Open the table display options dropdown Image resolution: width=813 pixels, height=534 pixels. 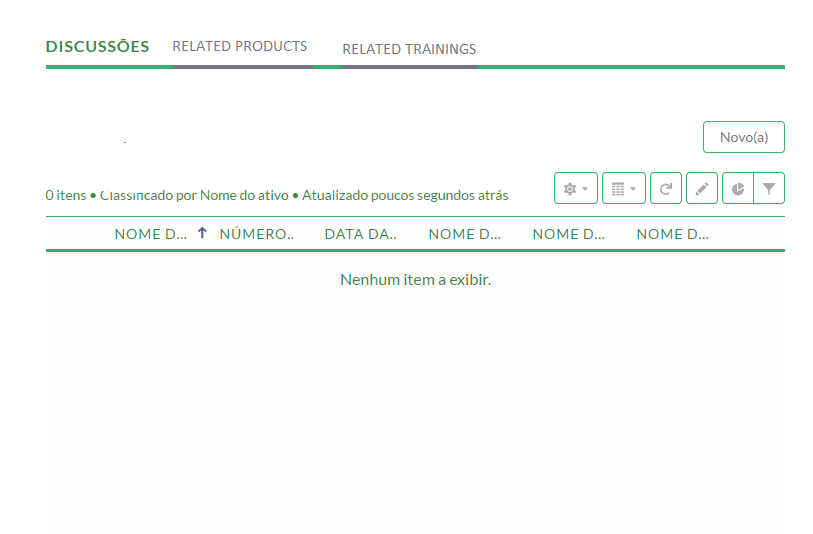[623, 189]
